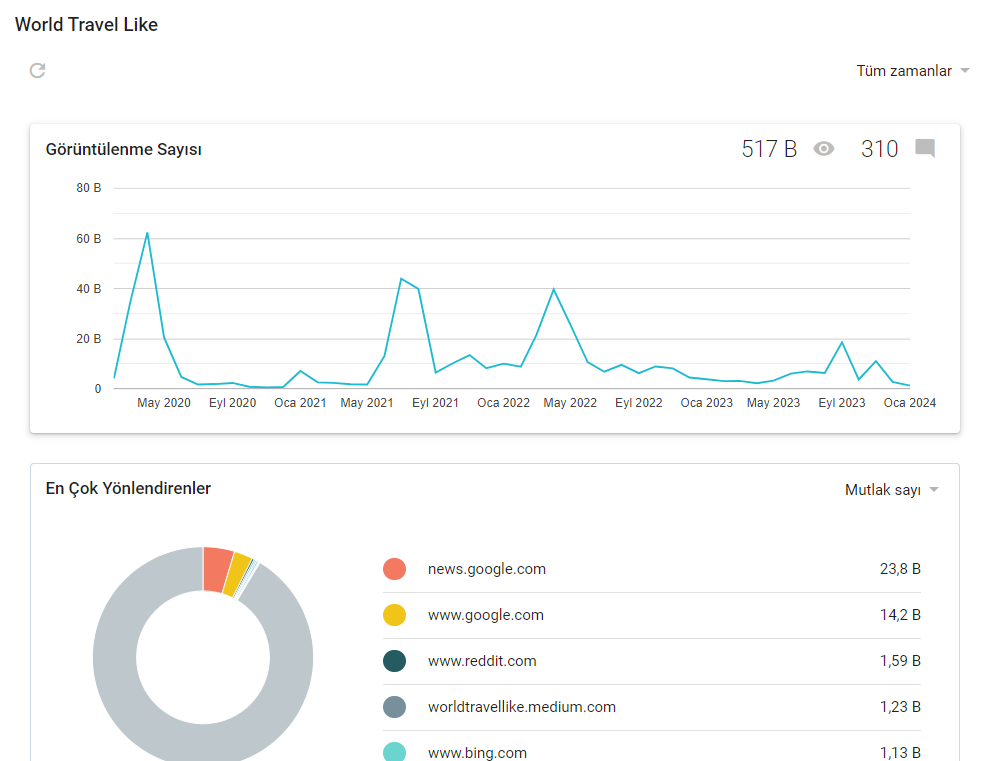
Task: Click the dark teal www.reddit.com legend dot
Action: [x=394, y=661]
